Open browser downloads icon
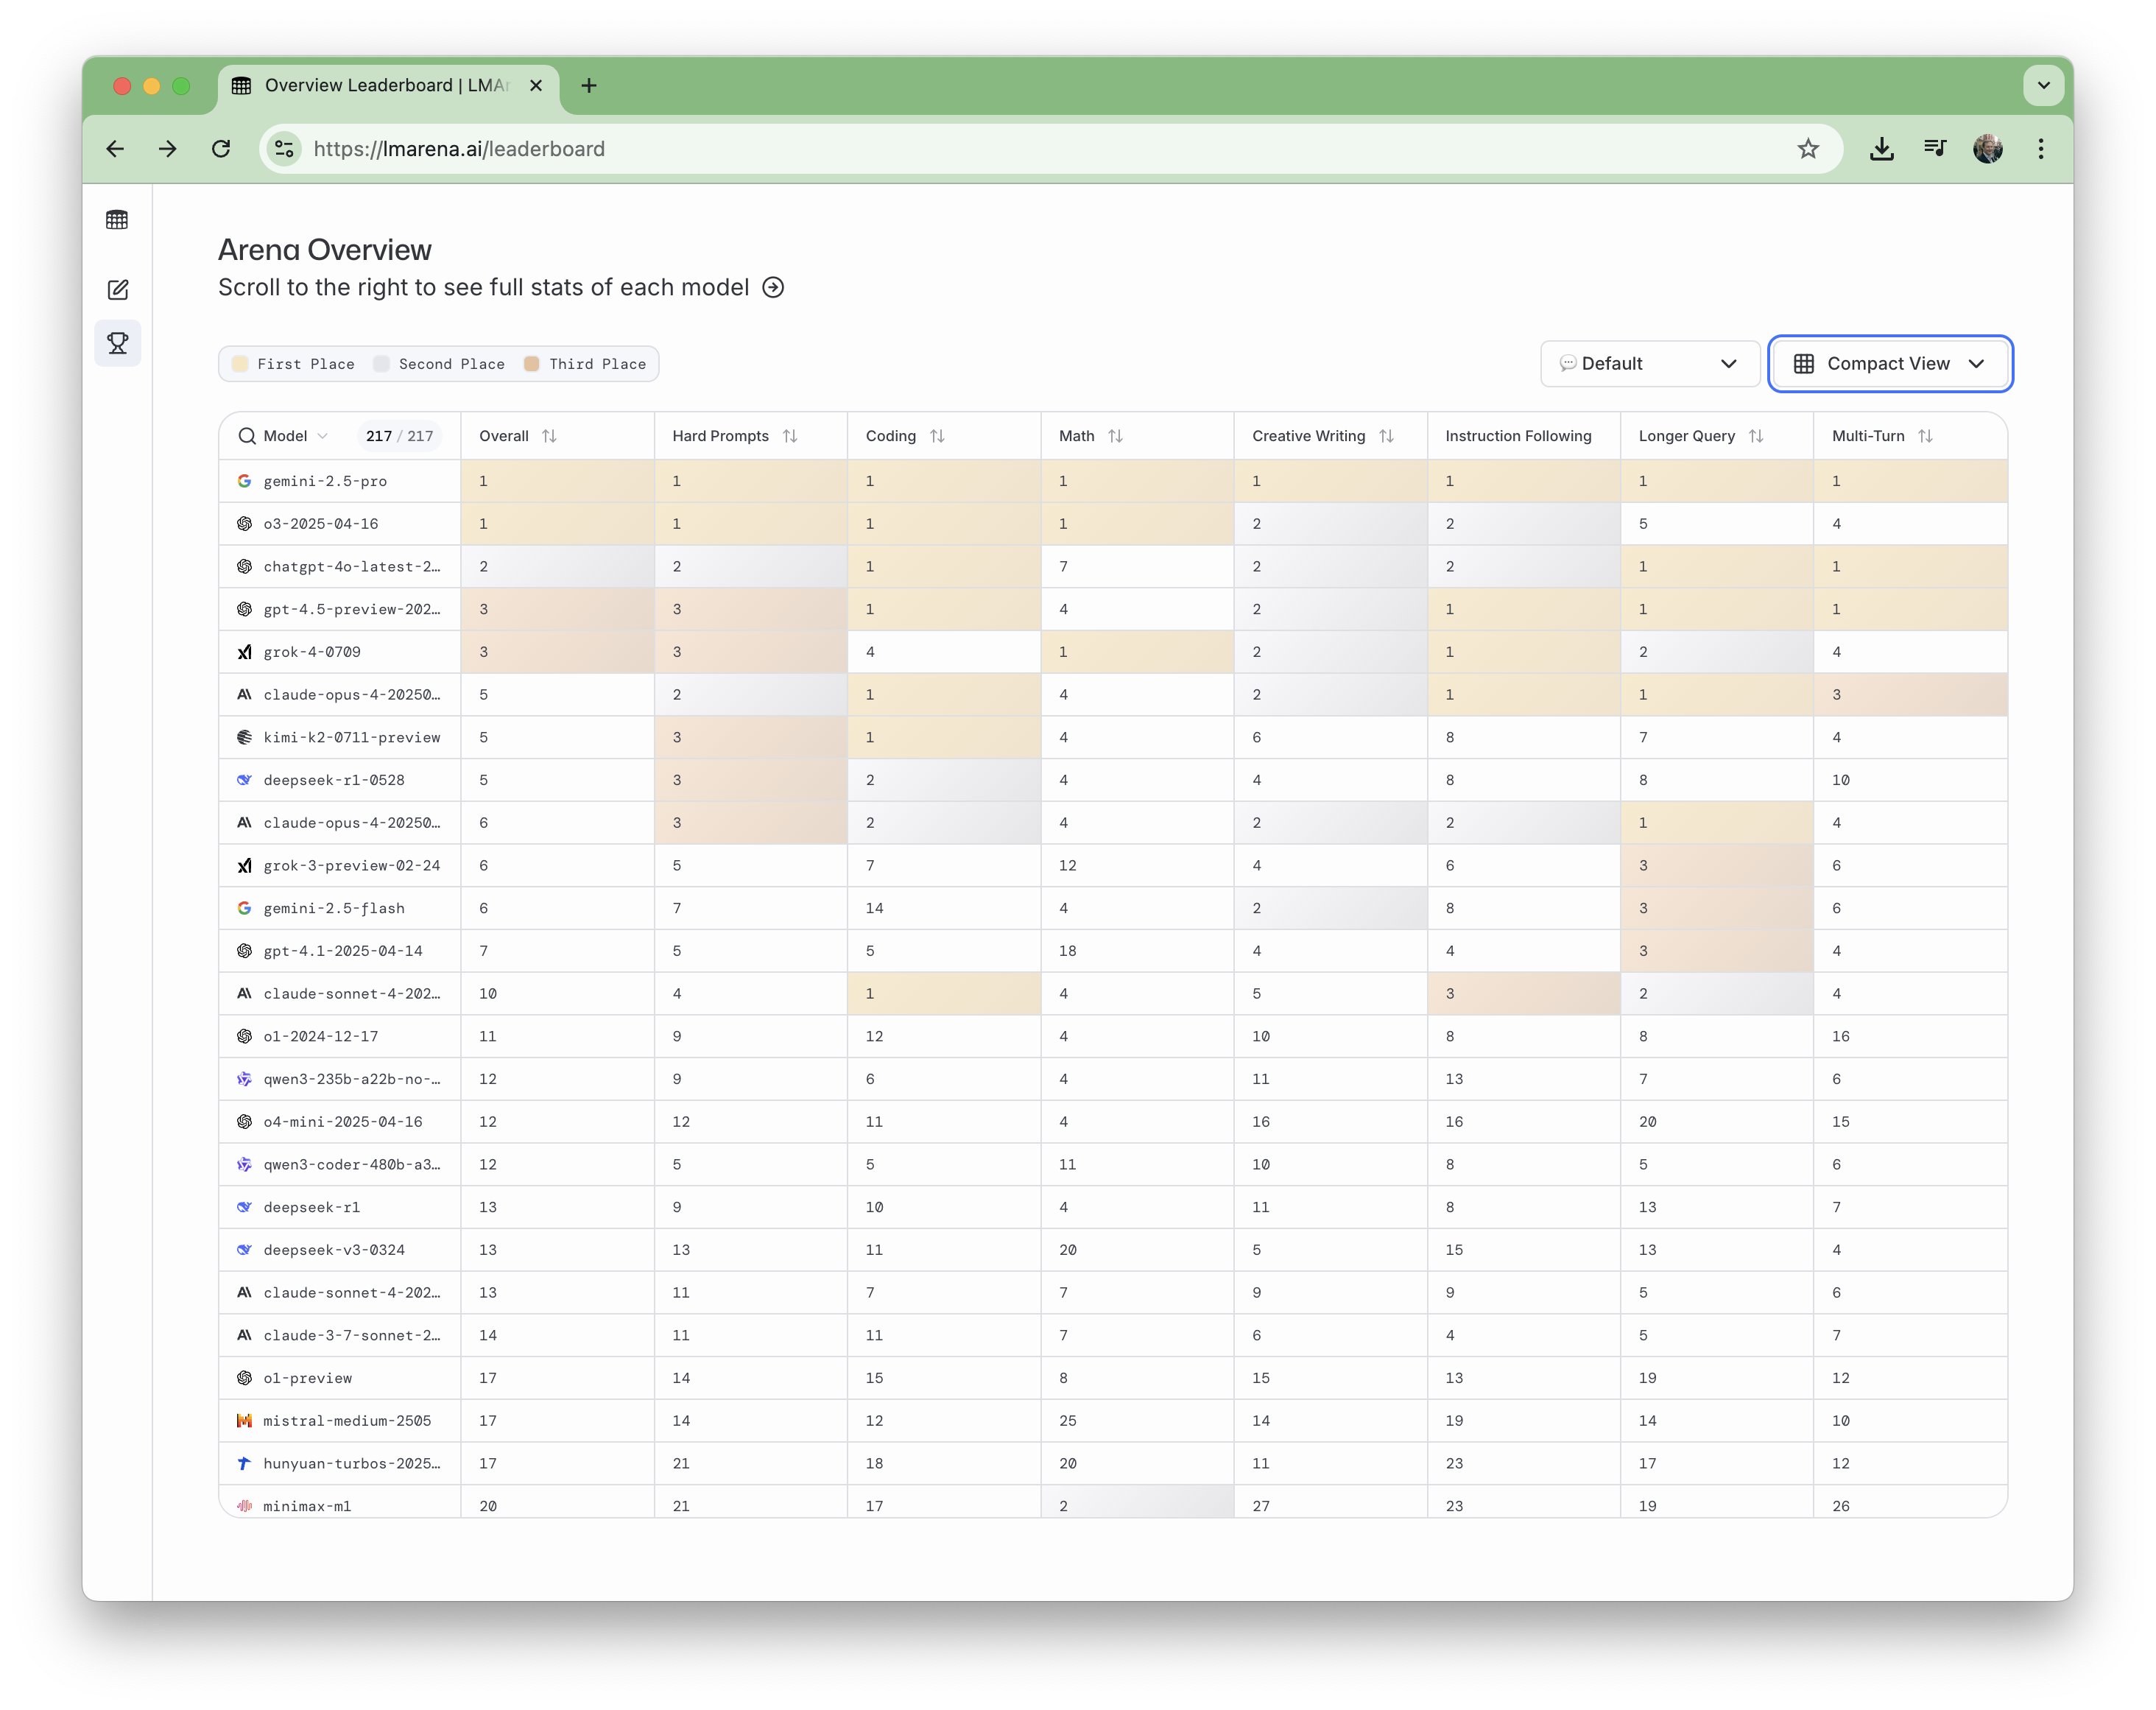The width and height of the screenshot is (2156, 1710). (x=1882, y=149)
